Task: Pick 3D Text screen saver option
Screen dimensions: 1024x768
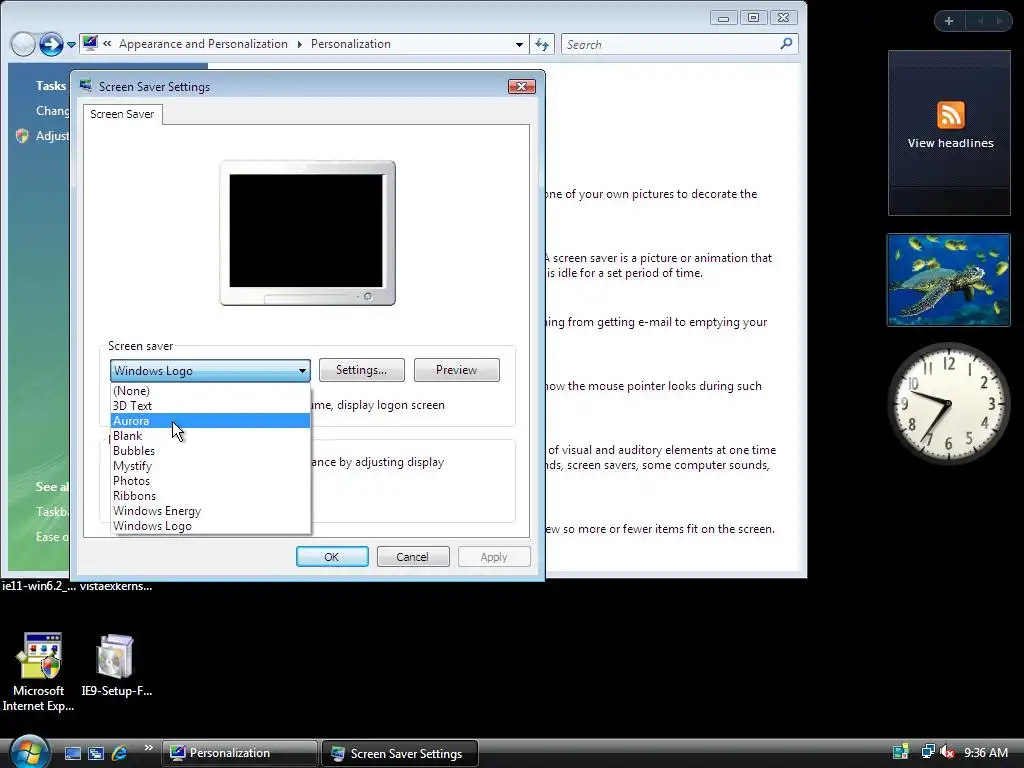Action: pos(210,406)
